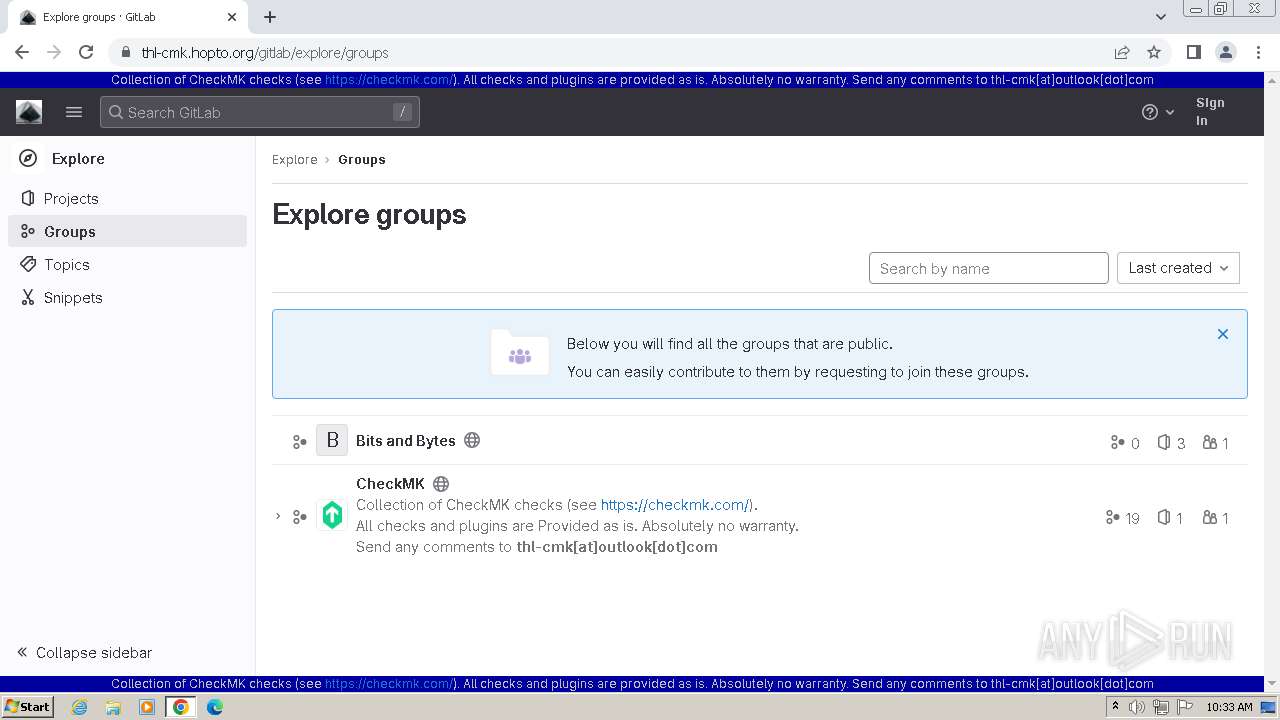Click member count icon for CheckMK
1280x720 pixels.
point(1210,517)
